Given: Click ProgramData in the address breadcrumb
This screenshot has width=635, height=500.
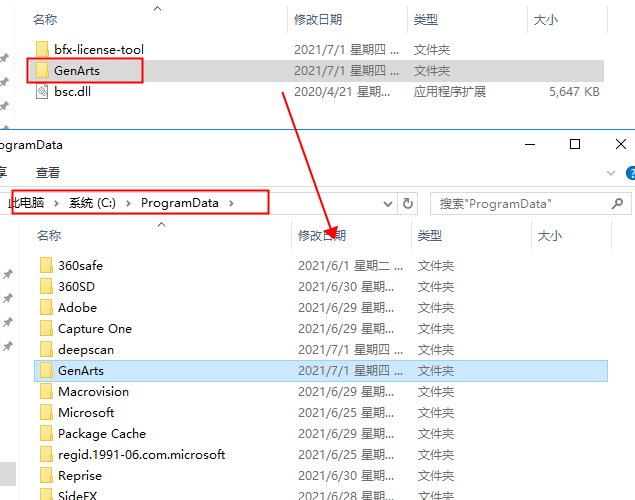Looking at the screenshot, I should pyautogui.click(x=180, y=203).
